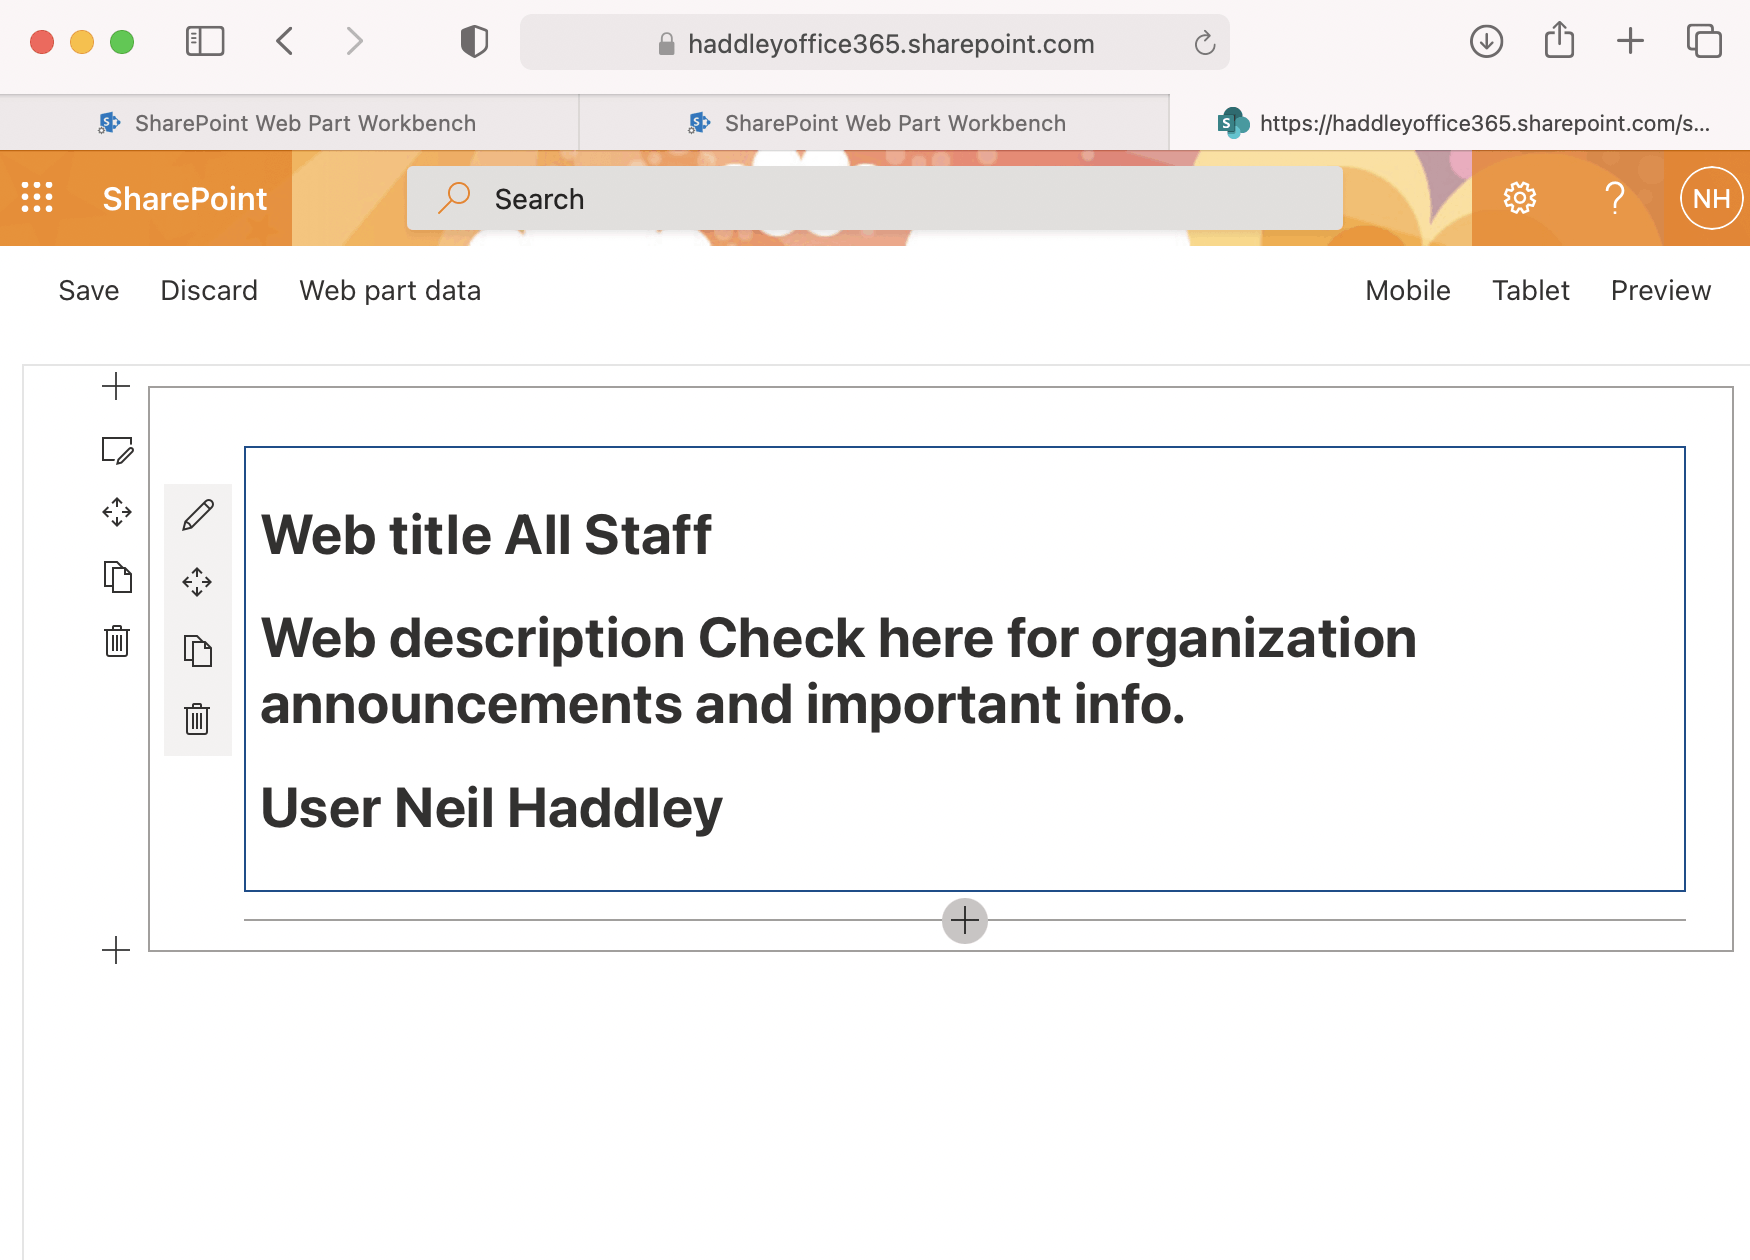Click the SharePoint search box
This screenshot has height=1260, width=1750.
tap(875, 198)
